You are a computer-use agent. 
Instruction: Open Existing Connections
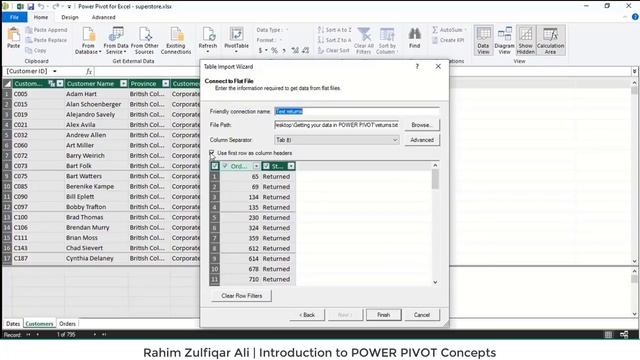point(176,40)
